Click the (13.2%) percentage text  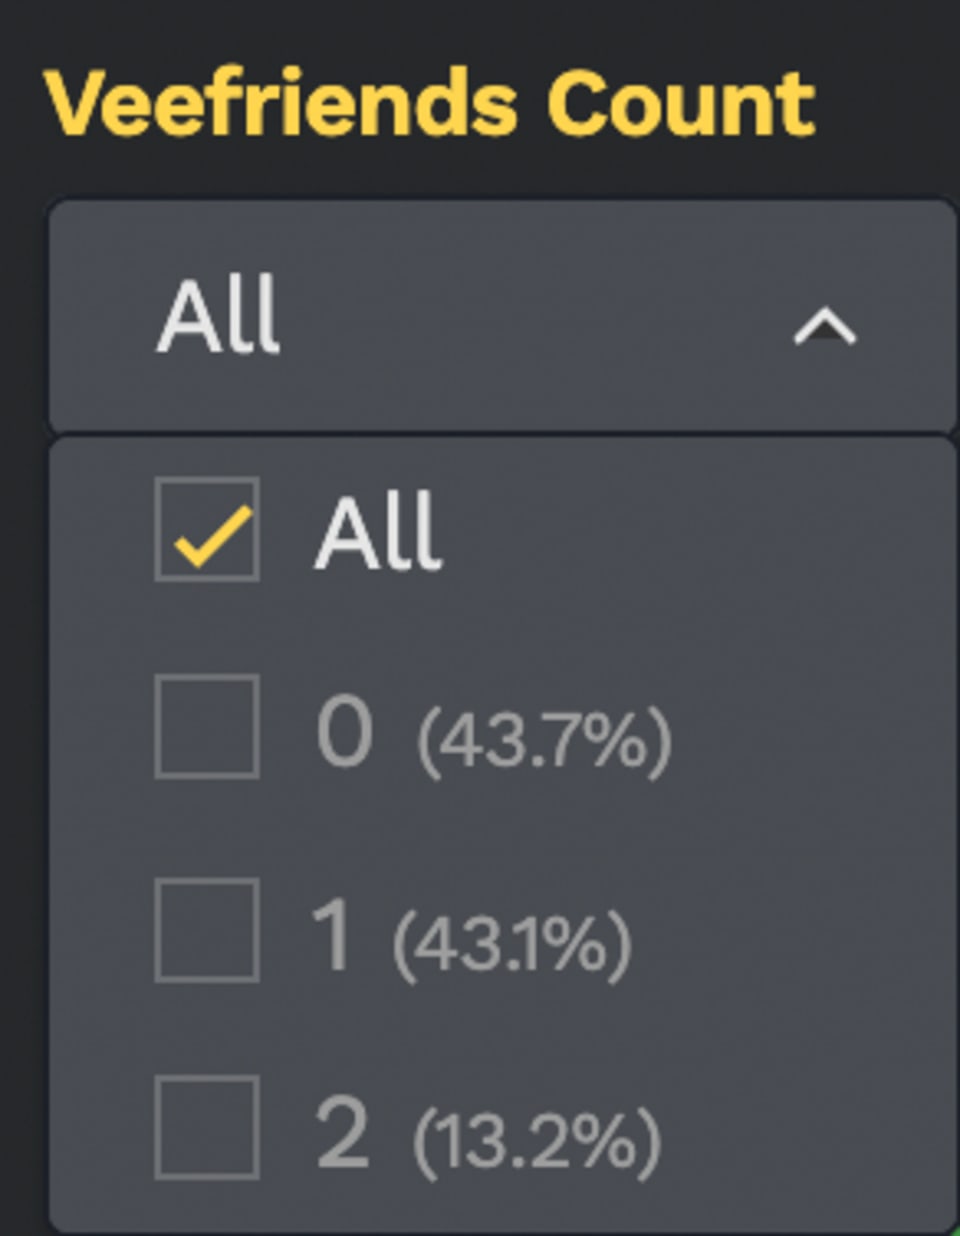pyautogui.click(x=537, y=1141)
